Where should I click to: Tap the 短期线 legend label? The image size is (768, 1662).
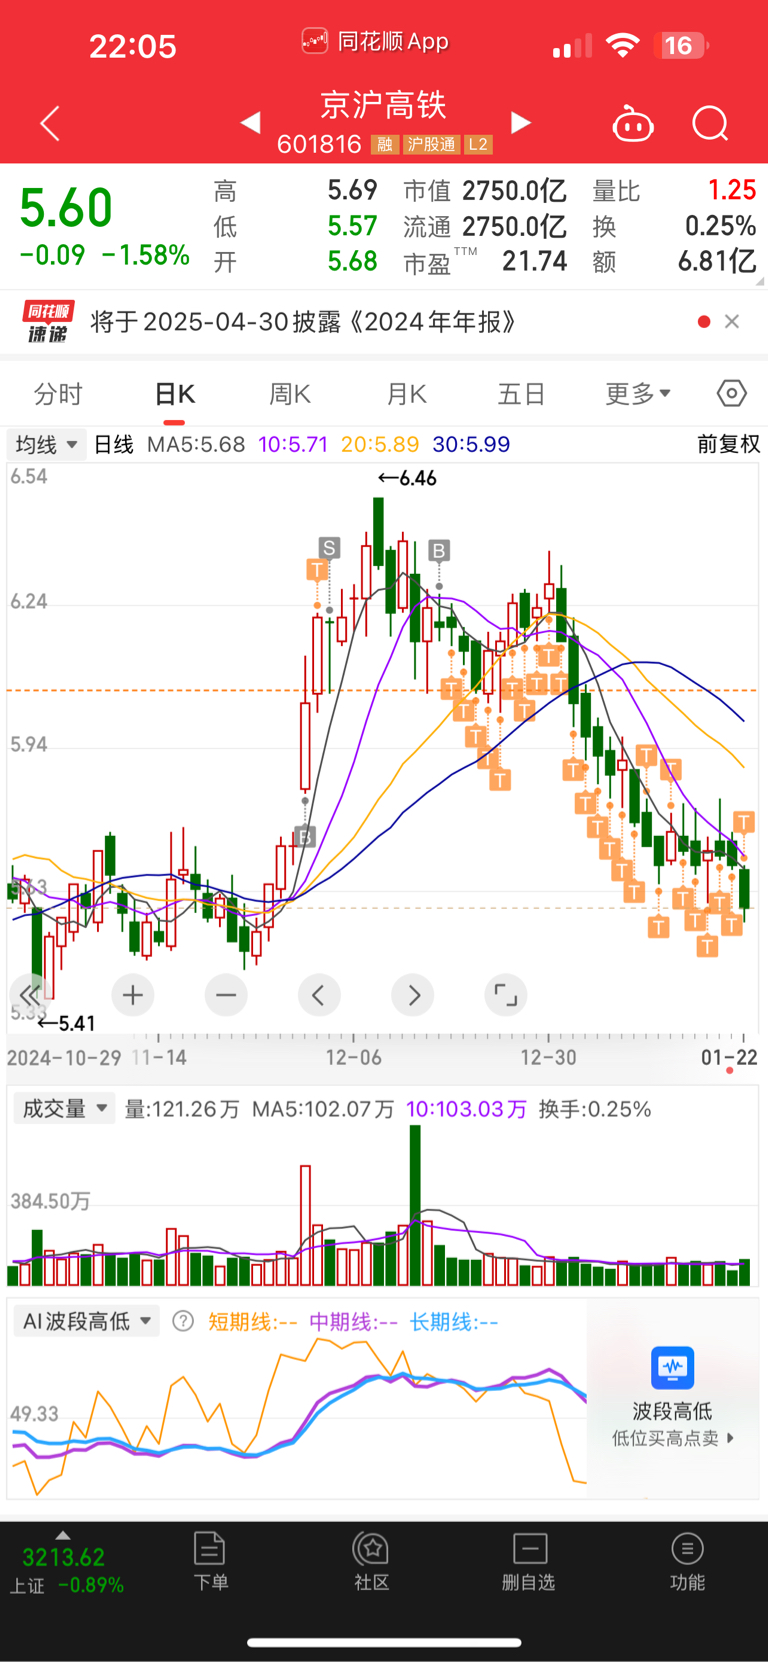(x=252, y=1321)
